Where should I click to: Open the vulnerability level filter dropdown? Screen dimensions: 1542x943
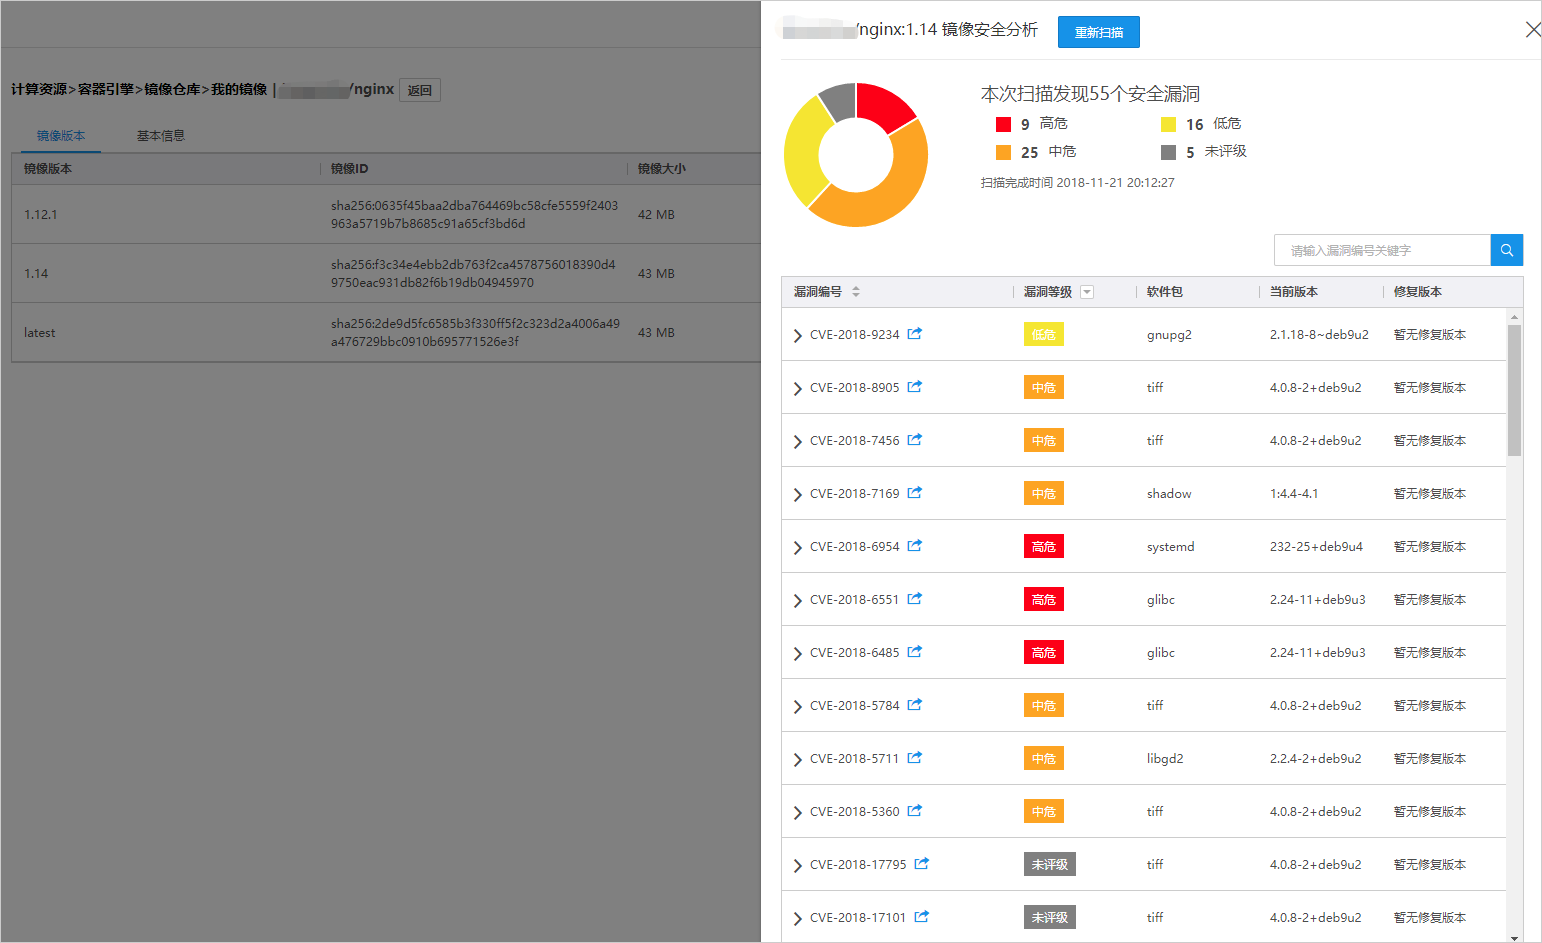coord(1087,292)
